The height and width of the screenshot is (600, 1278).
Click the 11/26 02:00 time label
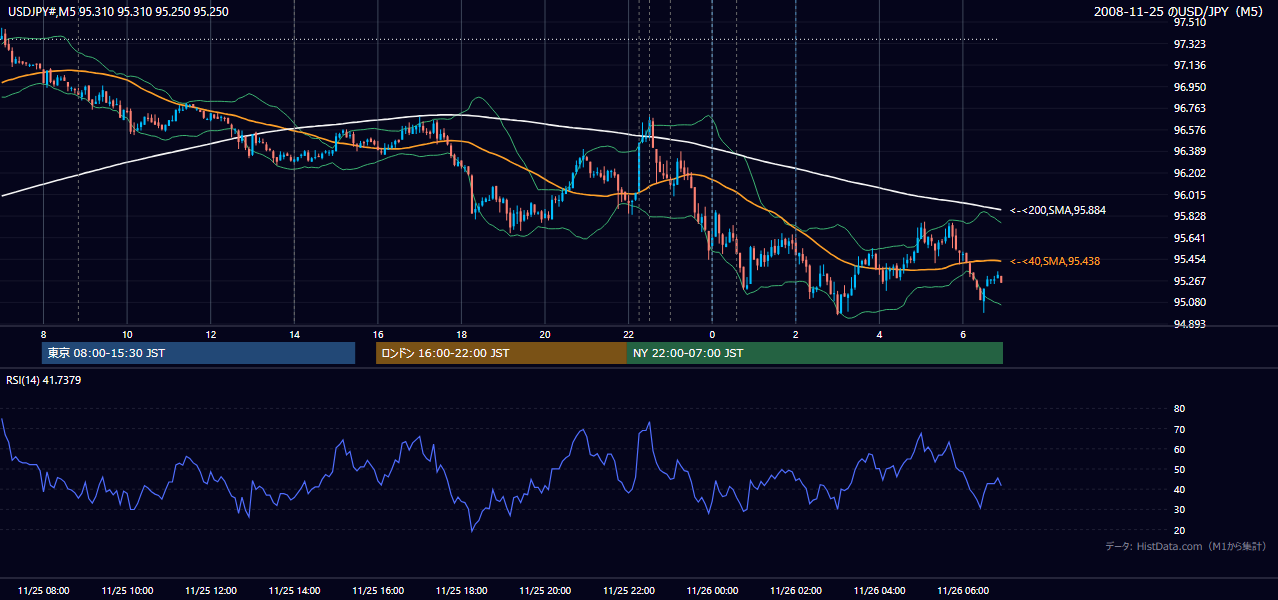(x=796, y=590)
